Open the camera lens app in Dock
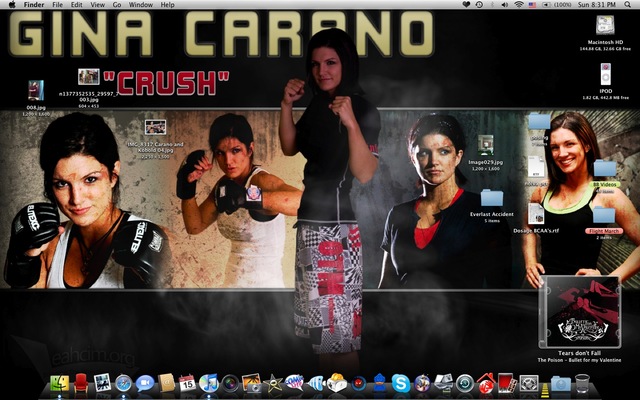 click(x=230, y=384)
